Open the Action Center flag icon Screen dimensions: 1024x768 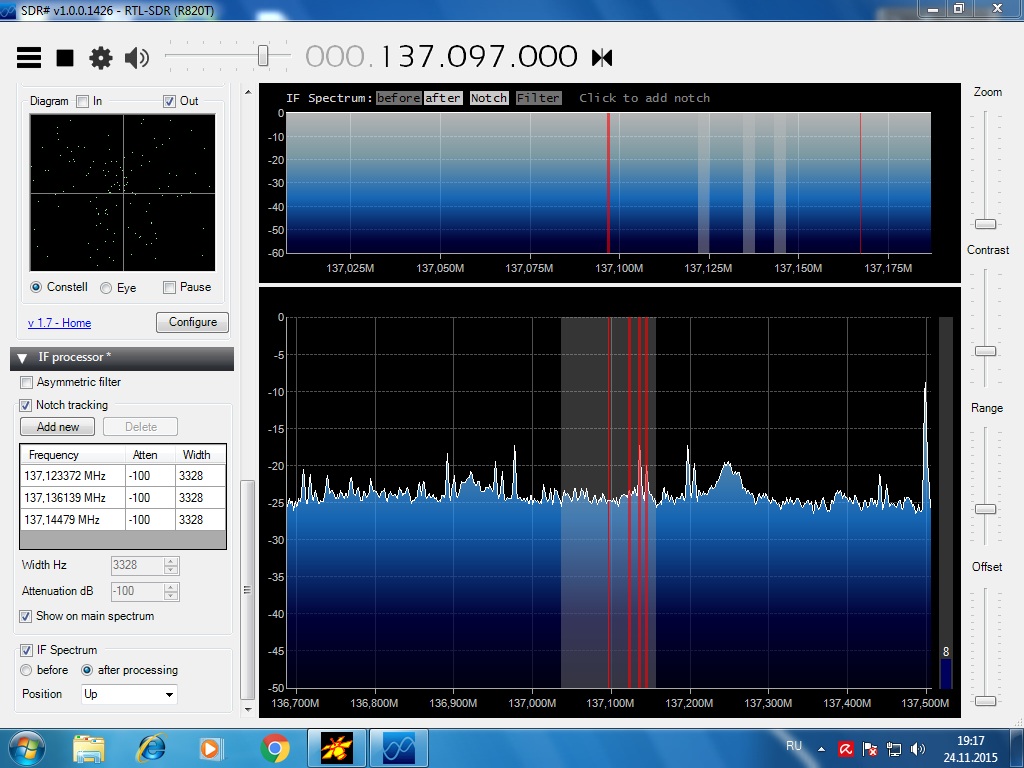(870, 749)
